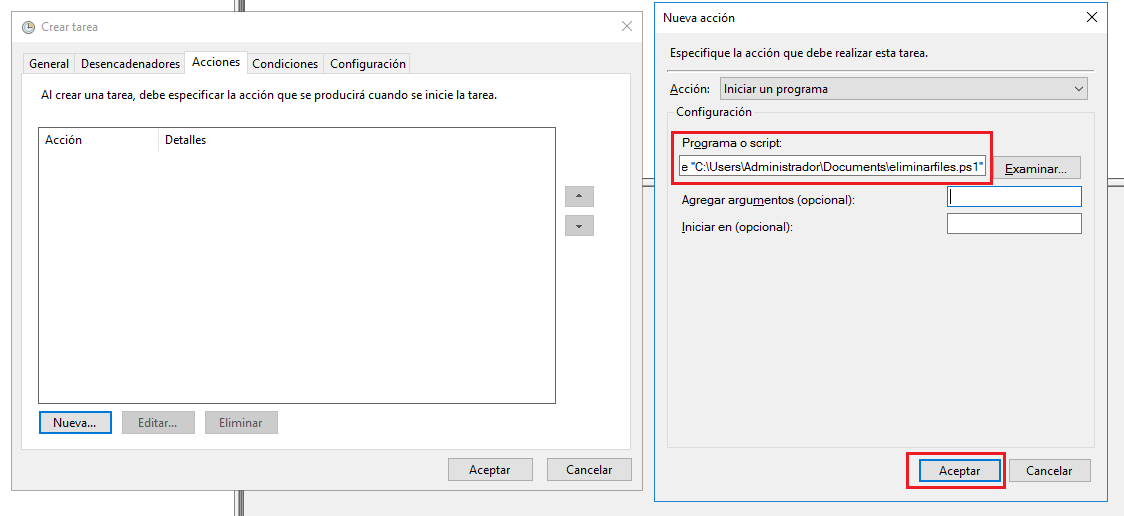
Task: Close the Crear tarea window
Action: pyautogui.click(x=627, y=27)
